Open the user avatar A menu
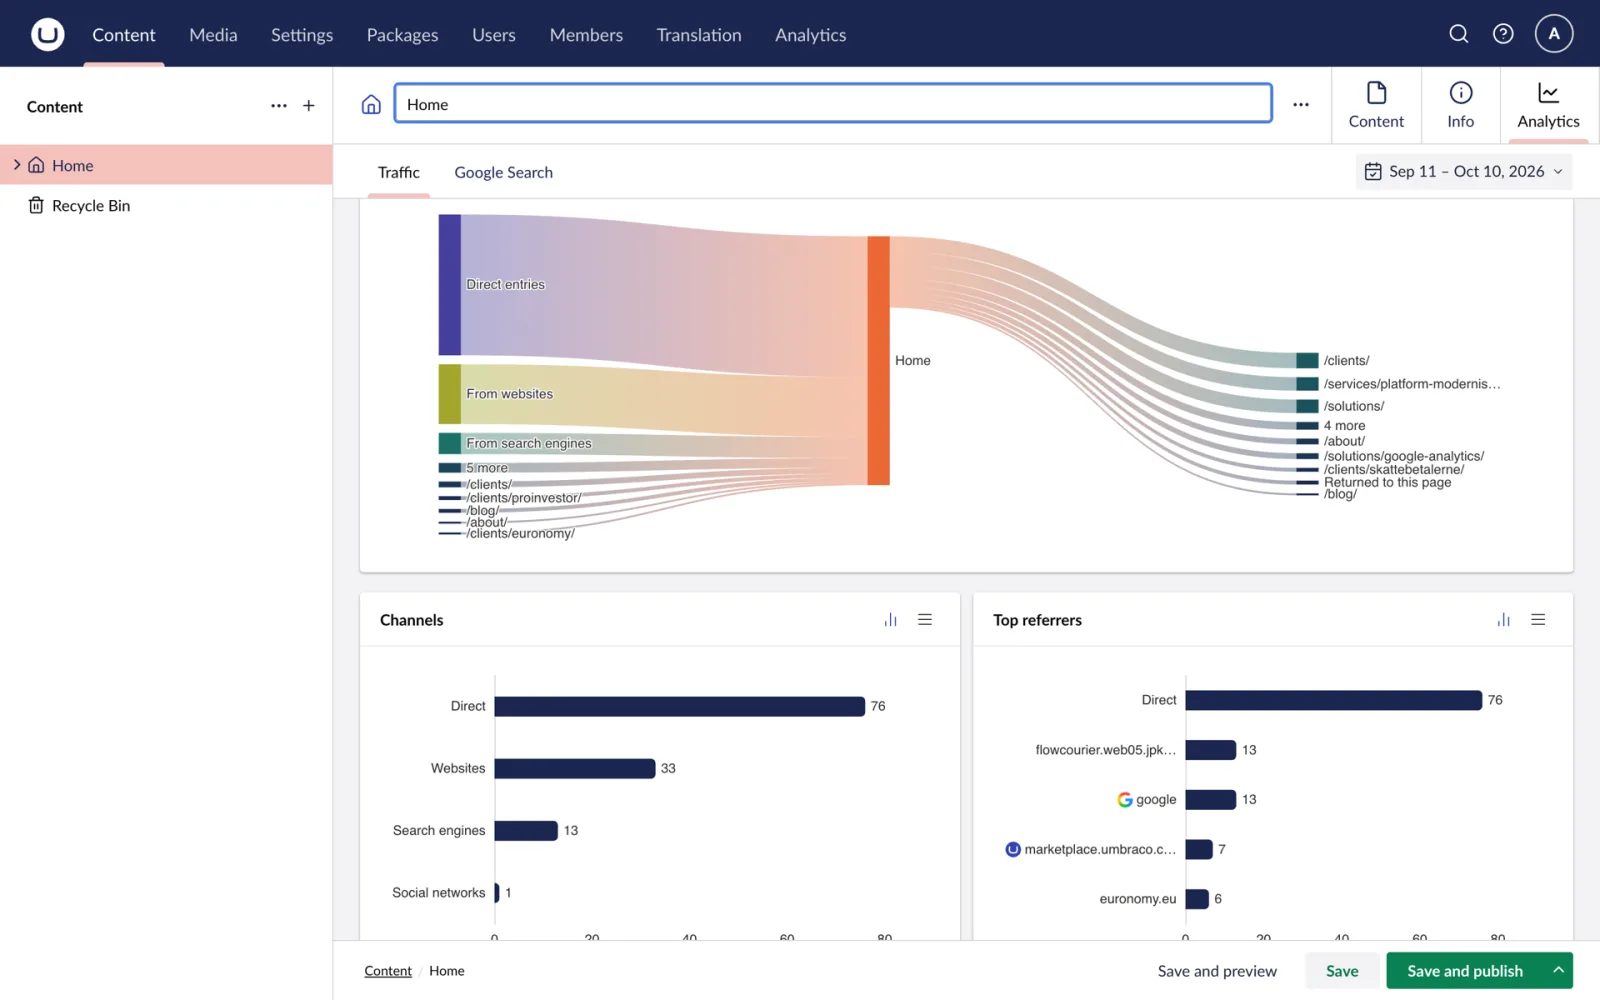 coord(1554,34)
